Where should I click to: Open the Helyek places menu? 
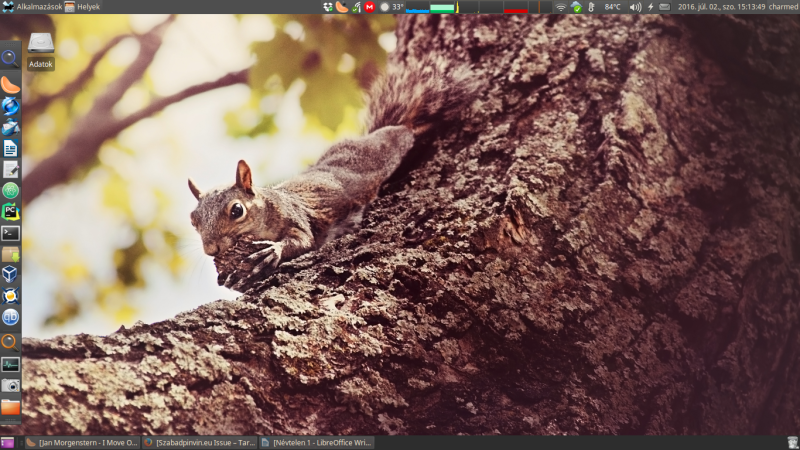[83, 7]
